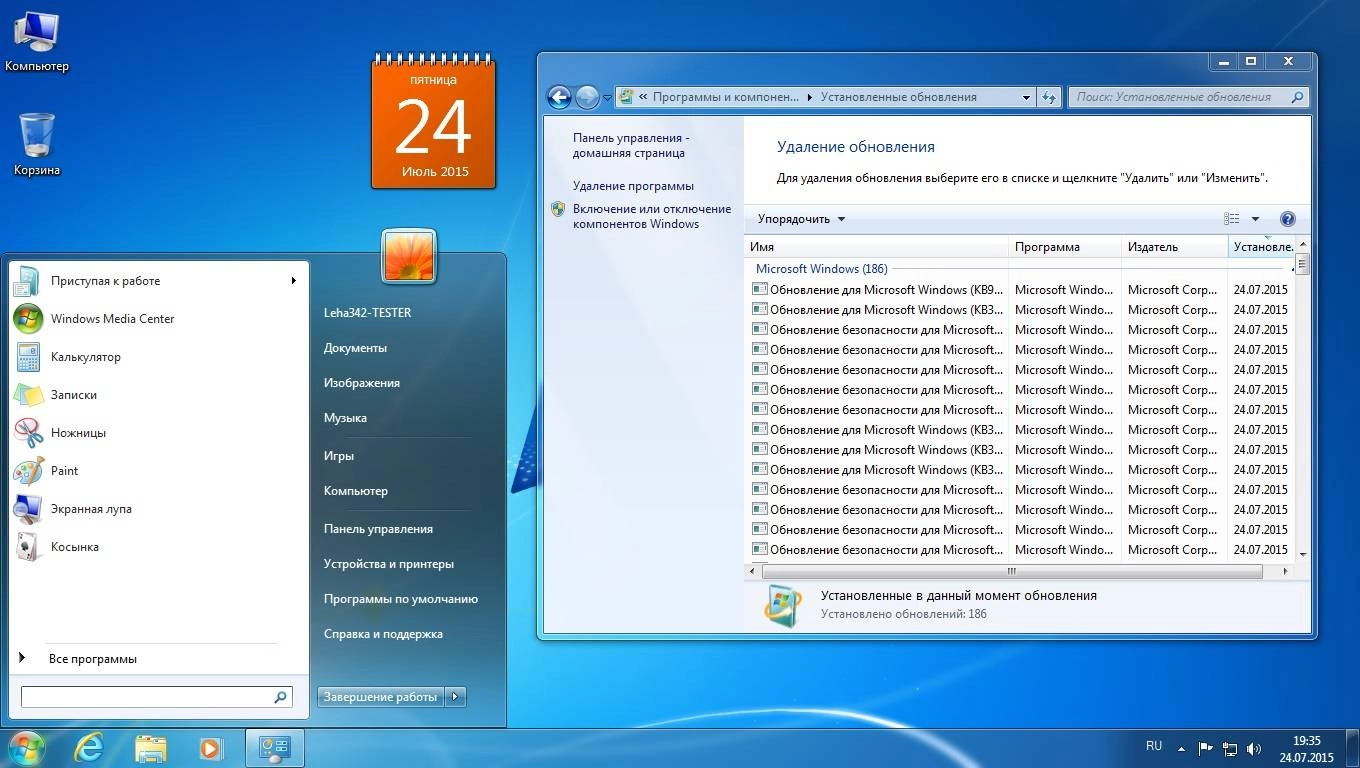This screenshot has height=768, width=1360.
Task: Launch Windows Media Player from taskbar
Action: pyautogui.click(x=210, y=748)
